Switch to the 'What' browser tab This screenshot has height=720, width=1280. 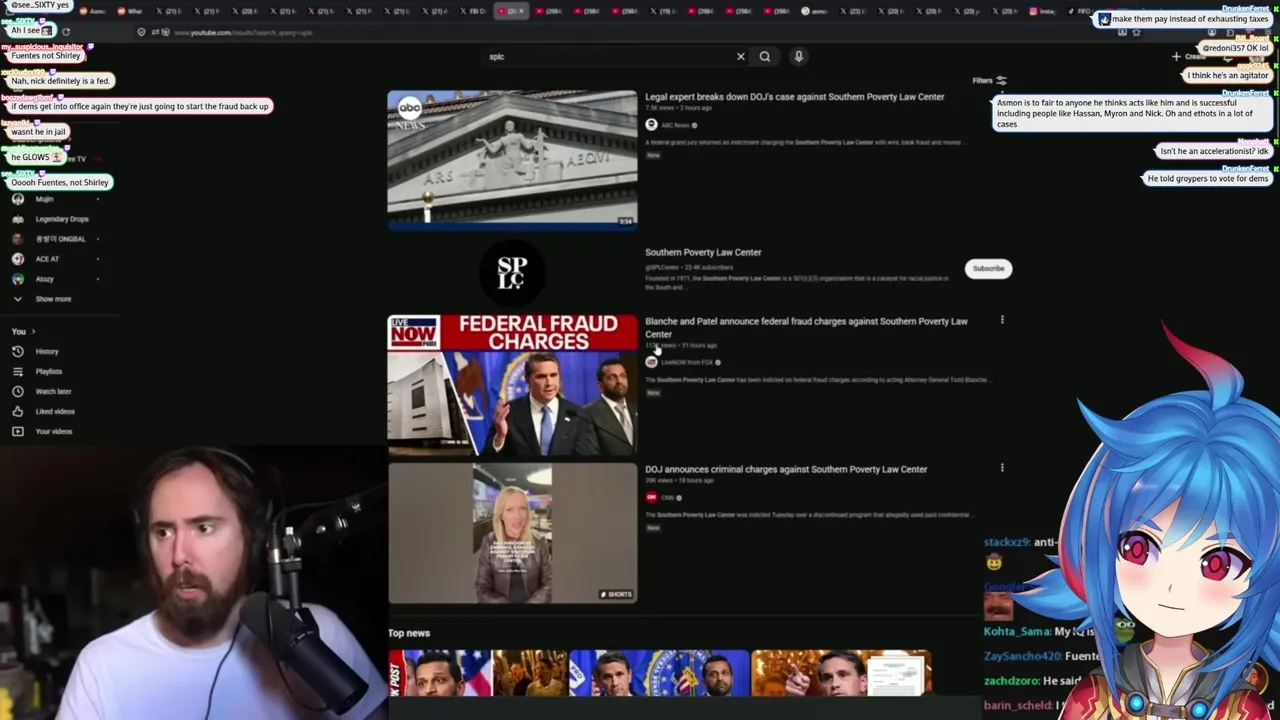131,11
